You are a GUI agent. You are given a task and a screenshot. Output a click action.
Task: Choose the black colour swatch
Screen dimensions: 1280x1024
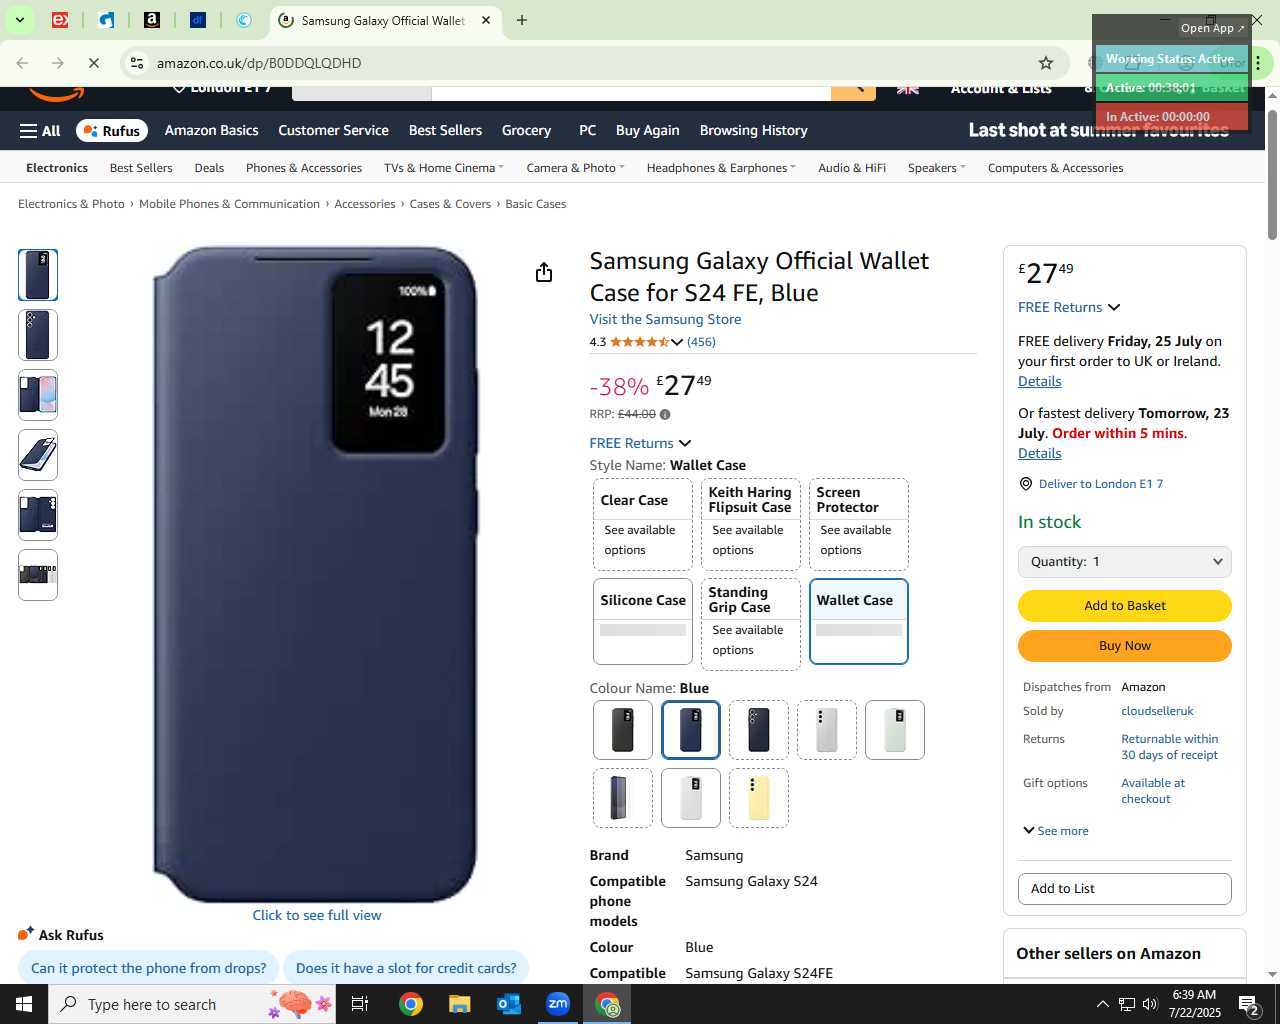[622, 730]
